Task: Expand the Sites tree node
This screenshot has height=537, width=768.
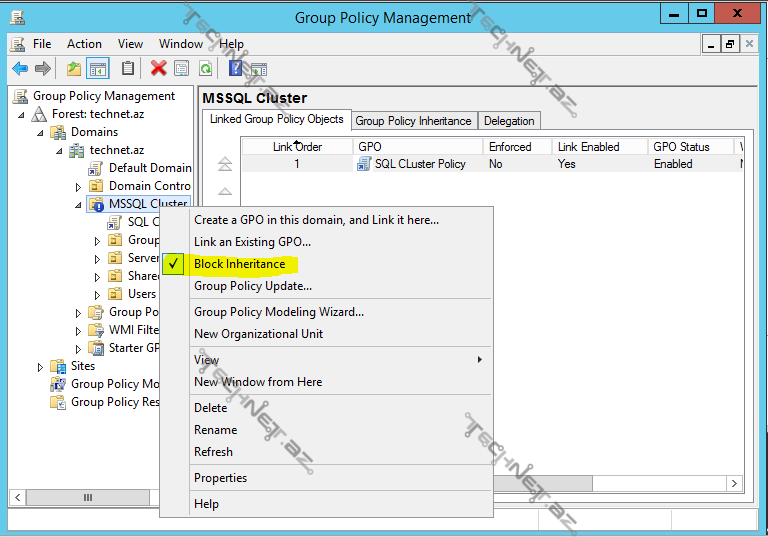Action: (x=41, y=367)
